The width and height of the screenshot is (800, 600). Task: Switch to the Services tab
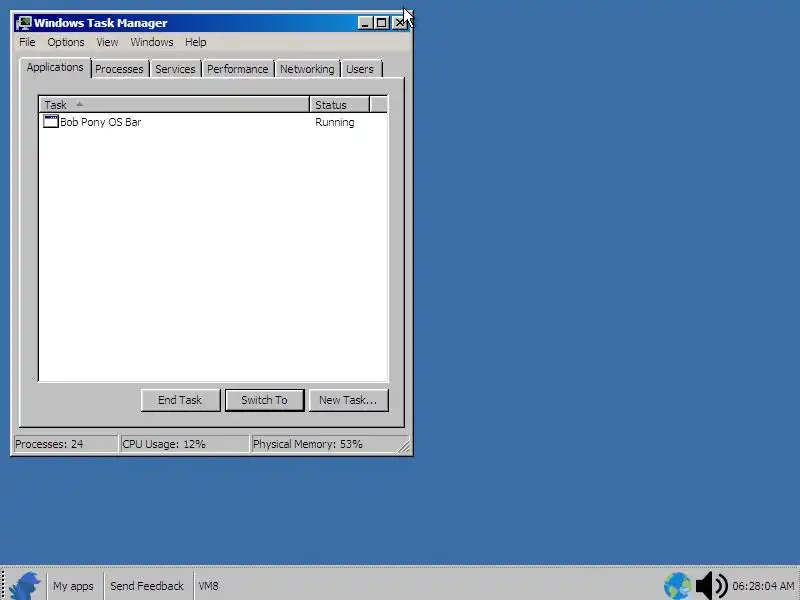click(175, 69)
